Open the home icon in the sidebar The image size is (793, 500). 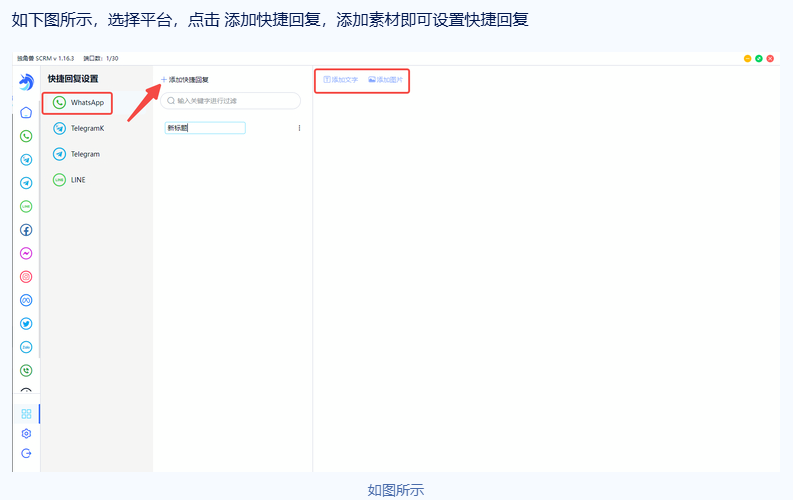coord(26,112)
